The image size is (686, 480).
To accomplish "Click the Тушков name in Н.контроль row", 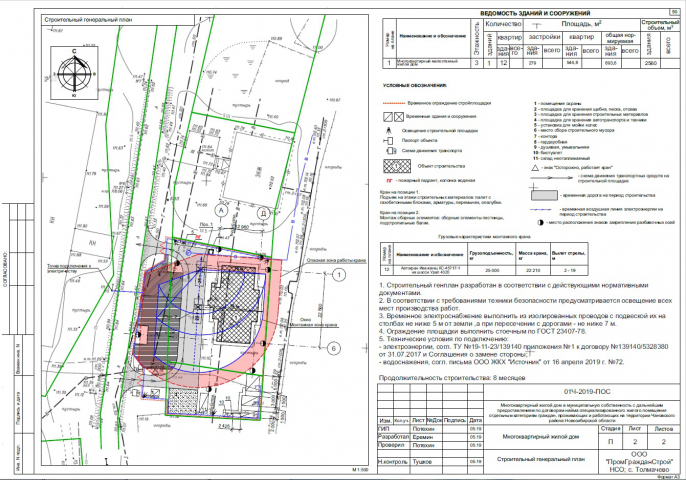I will click(x=422, y=462).
